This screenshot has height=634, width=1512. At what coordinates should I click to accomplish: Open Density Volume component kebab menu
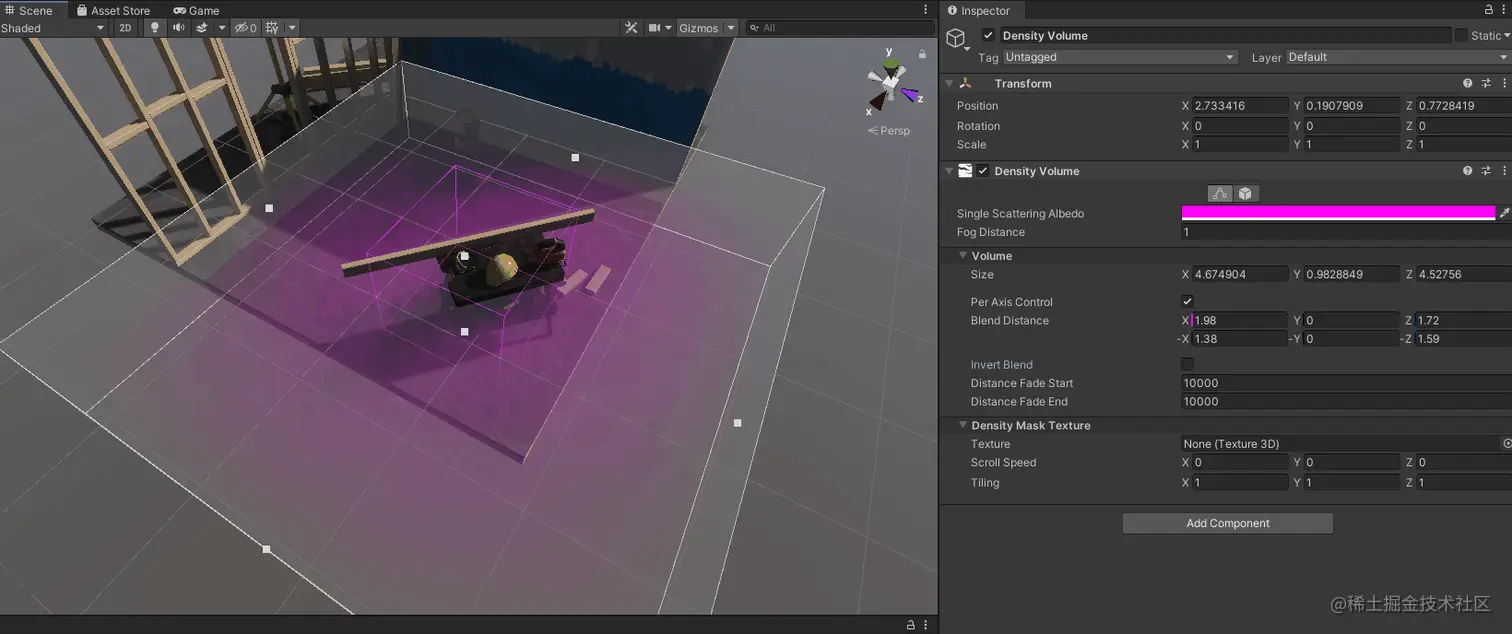click(x=1503, y=171)
